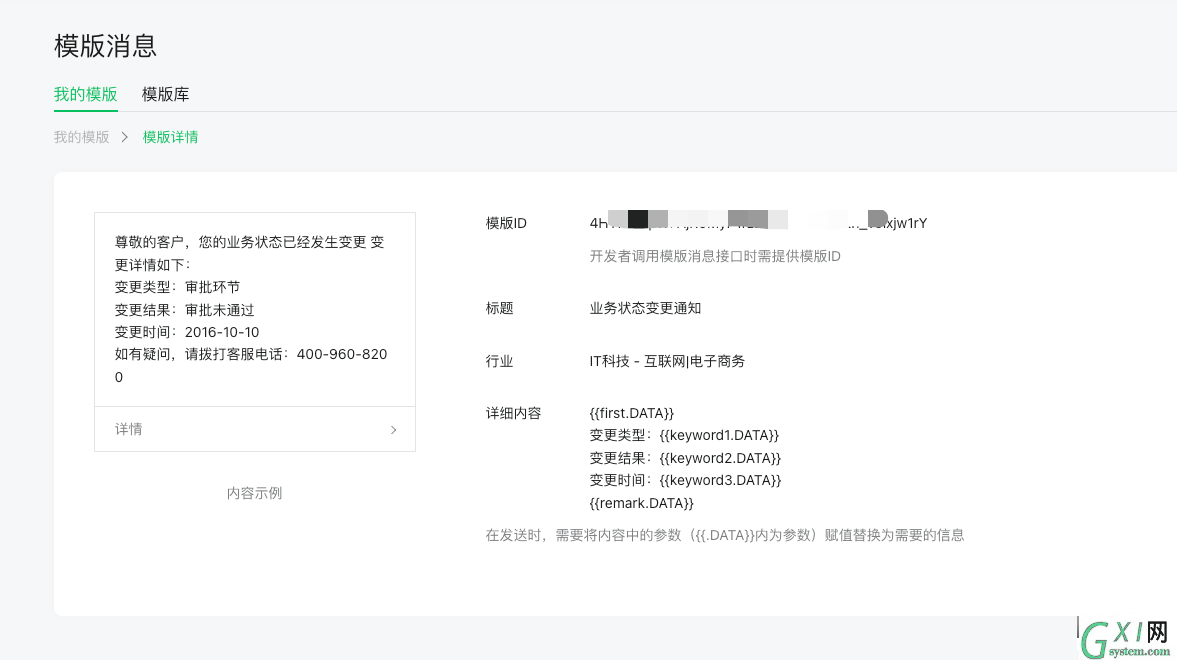This screenshot has width=1177, height=660.
Task: Click the preview line 变更类型：审批环节
Action: click(178, 288)
